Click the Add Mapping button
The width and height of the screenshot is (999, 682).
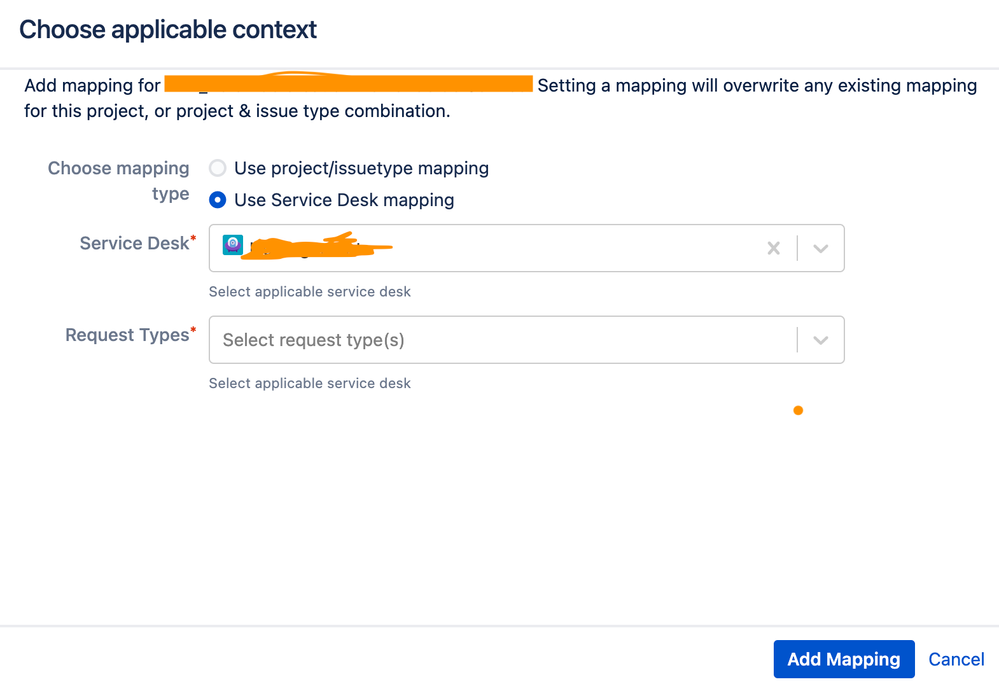coord(843,659)
